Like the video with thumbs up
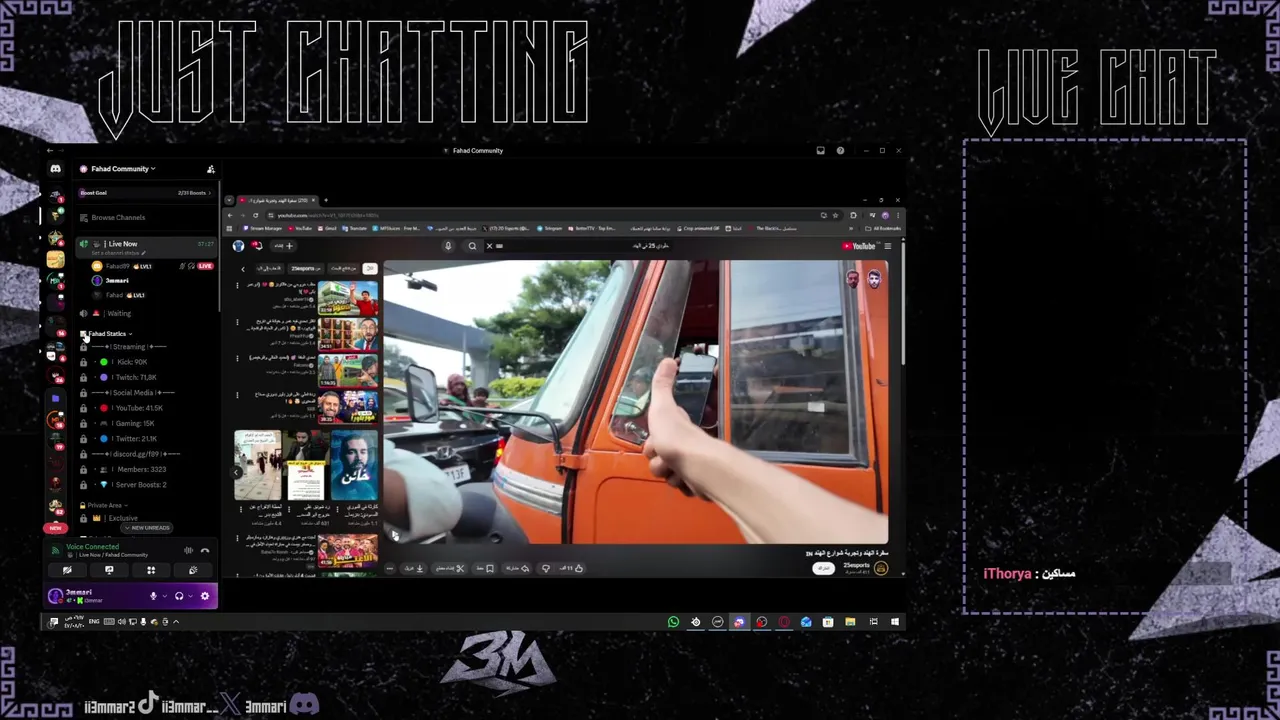 [x=572, y=568]
